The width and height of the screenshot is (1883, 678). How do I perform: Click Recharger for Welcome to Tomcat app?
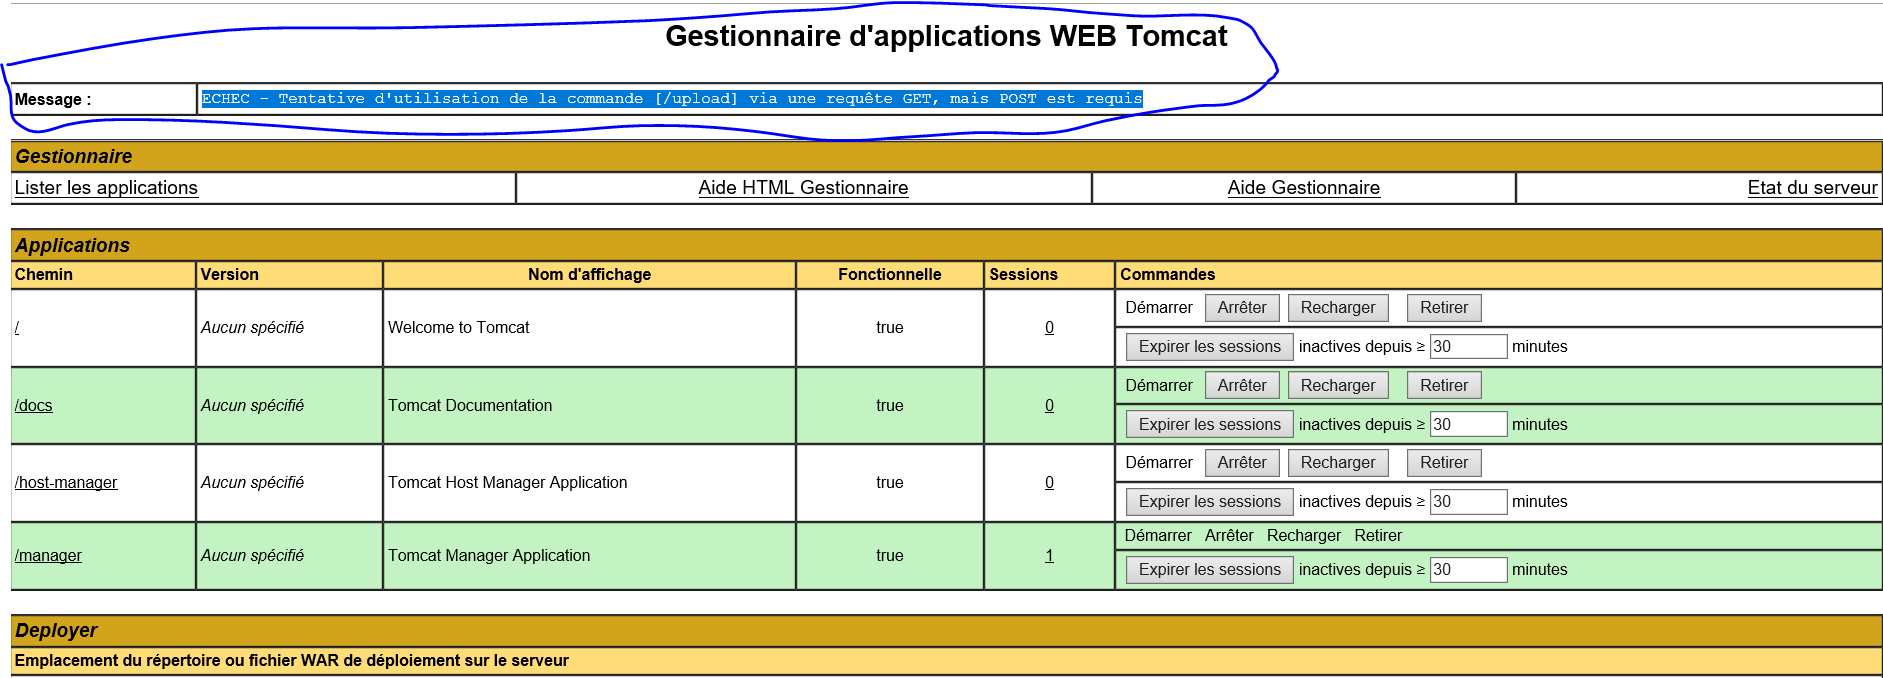click(1338, 308)
